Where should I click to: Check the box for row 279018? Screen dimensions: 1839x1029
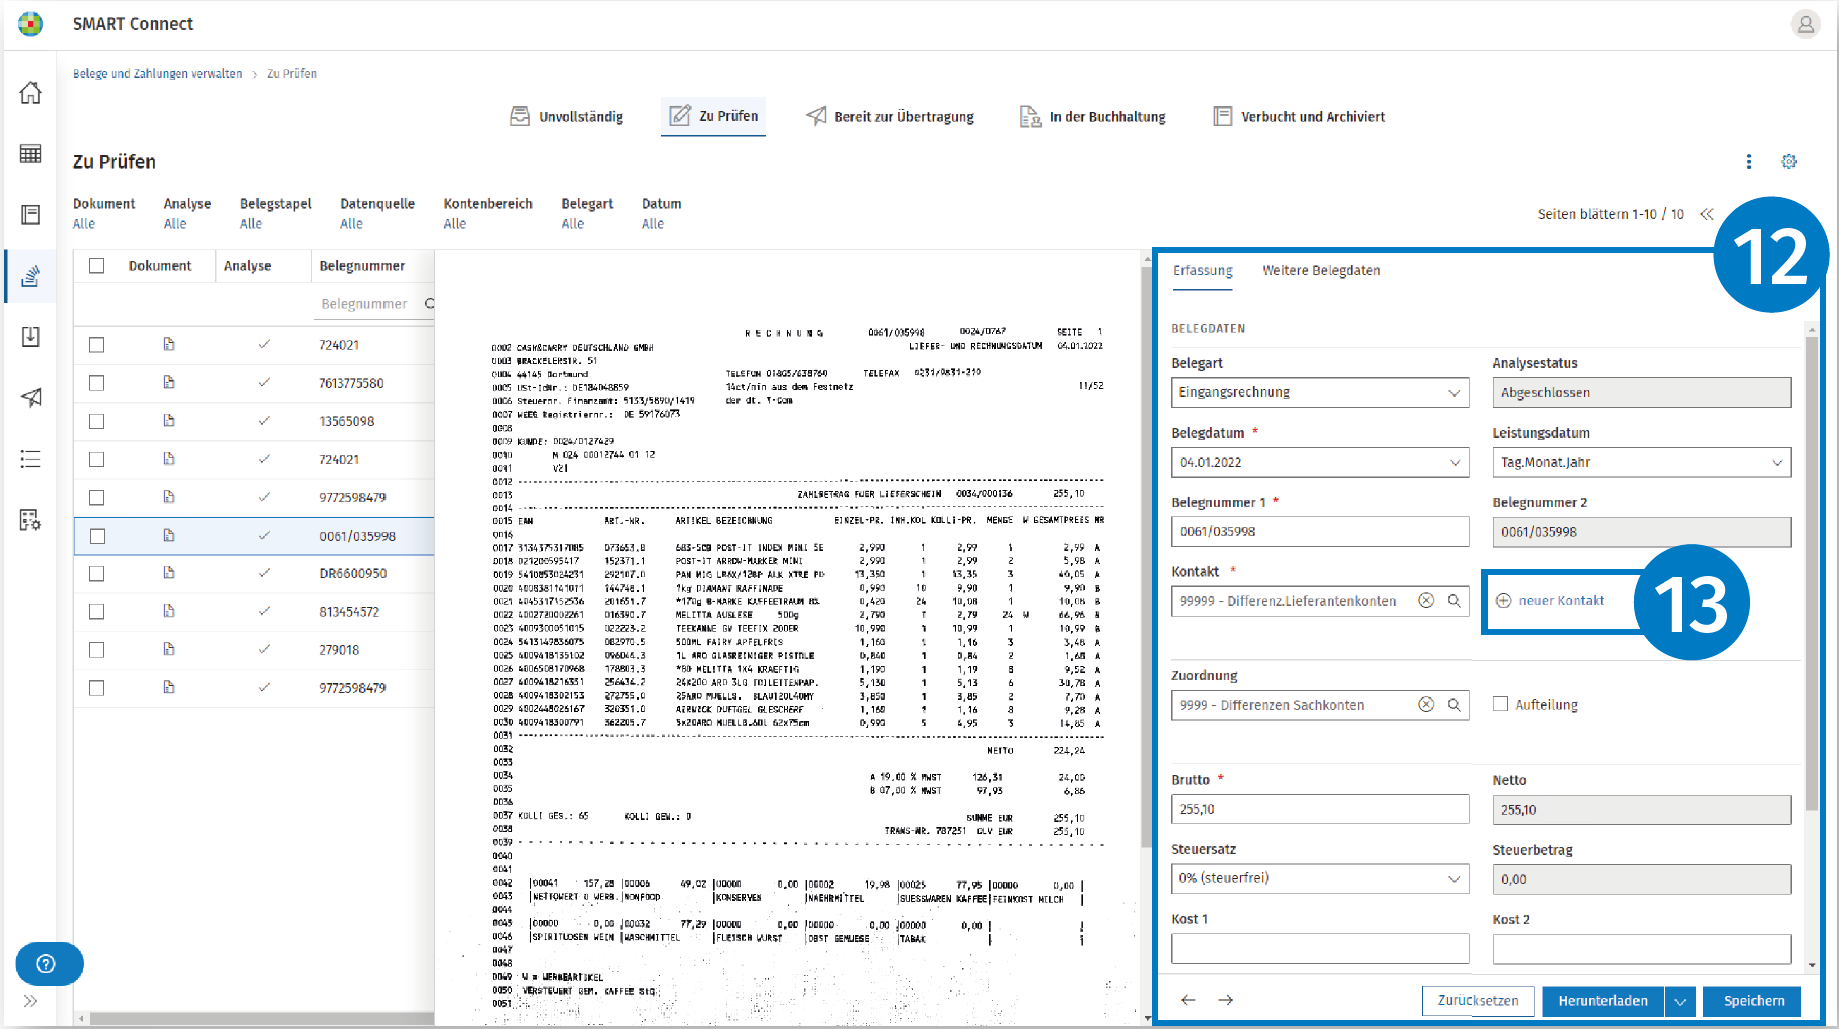[x=97, y=650]
